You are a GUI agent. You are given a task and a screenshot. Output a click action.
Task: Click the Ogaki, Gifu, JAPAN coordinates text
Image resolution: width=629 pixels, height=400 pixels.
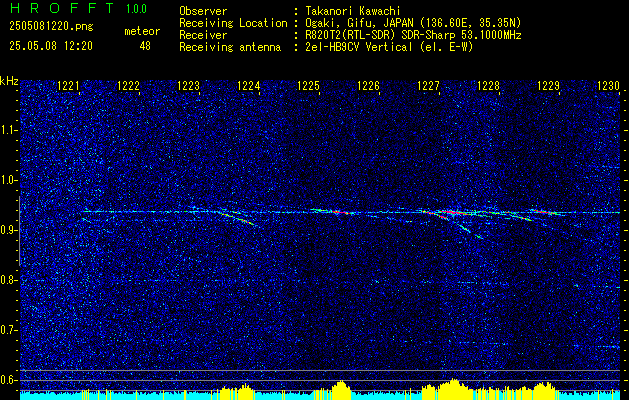tap(413, 23)
